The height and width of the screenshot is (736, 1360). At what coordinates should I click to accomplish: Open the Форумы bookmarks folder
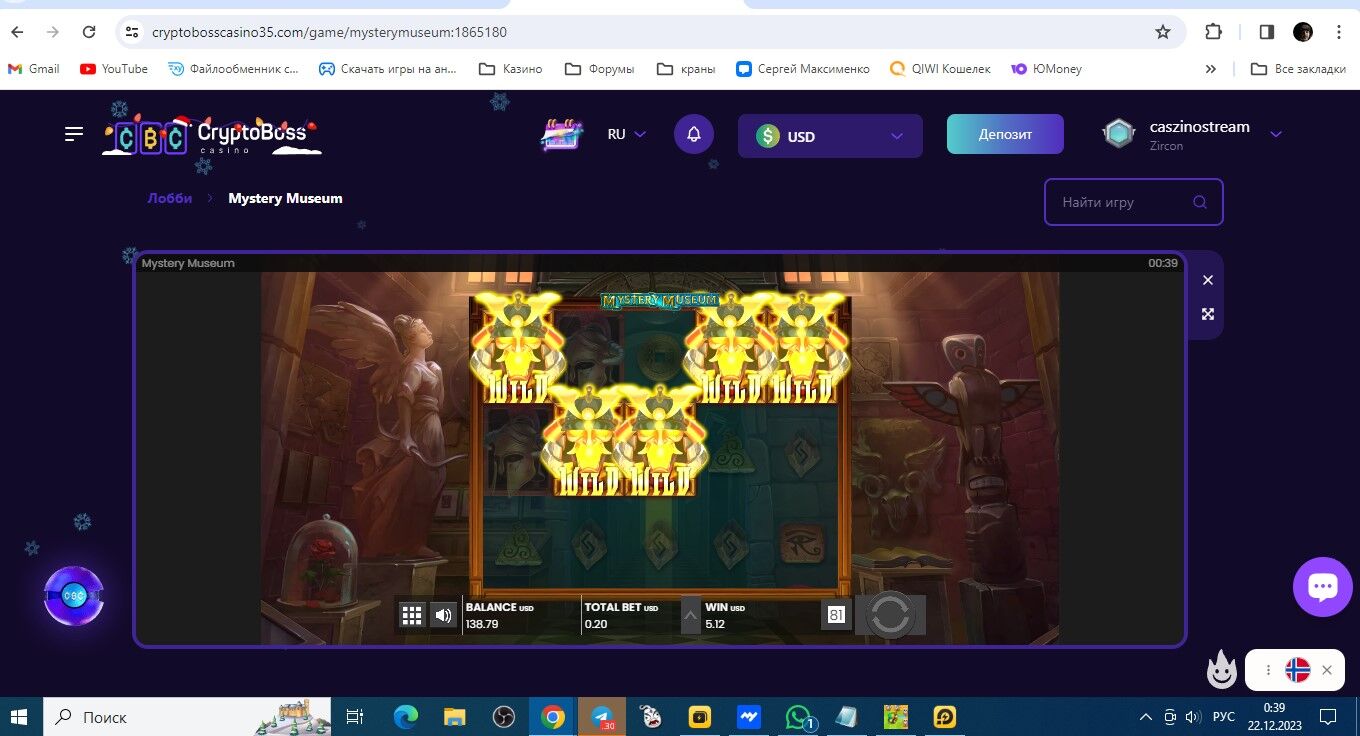tap(600, 69)
